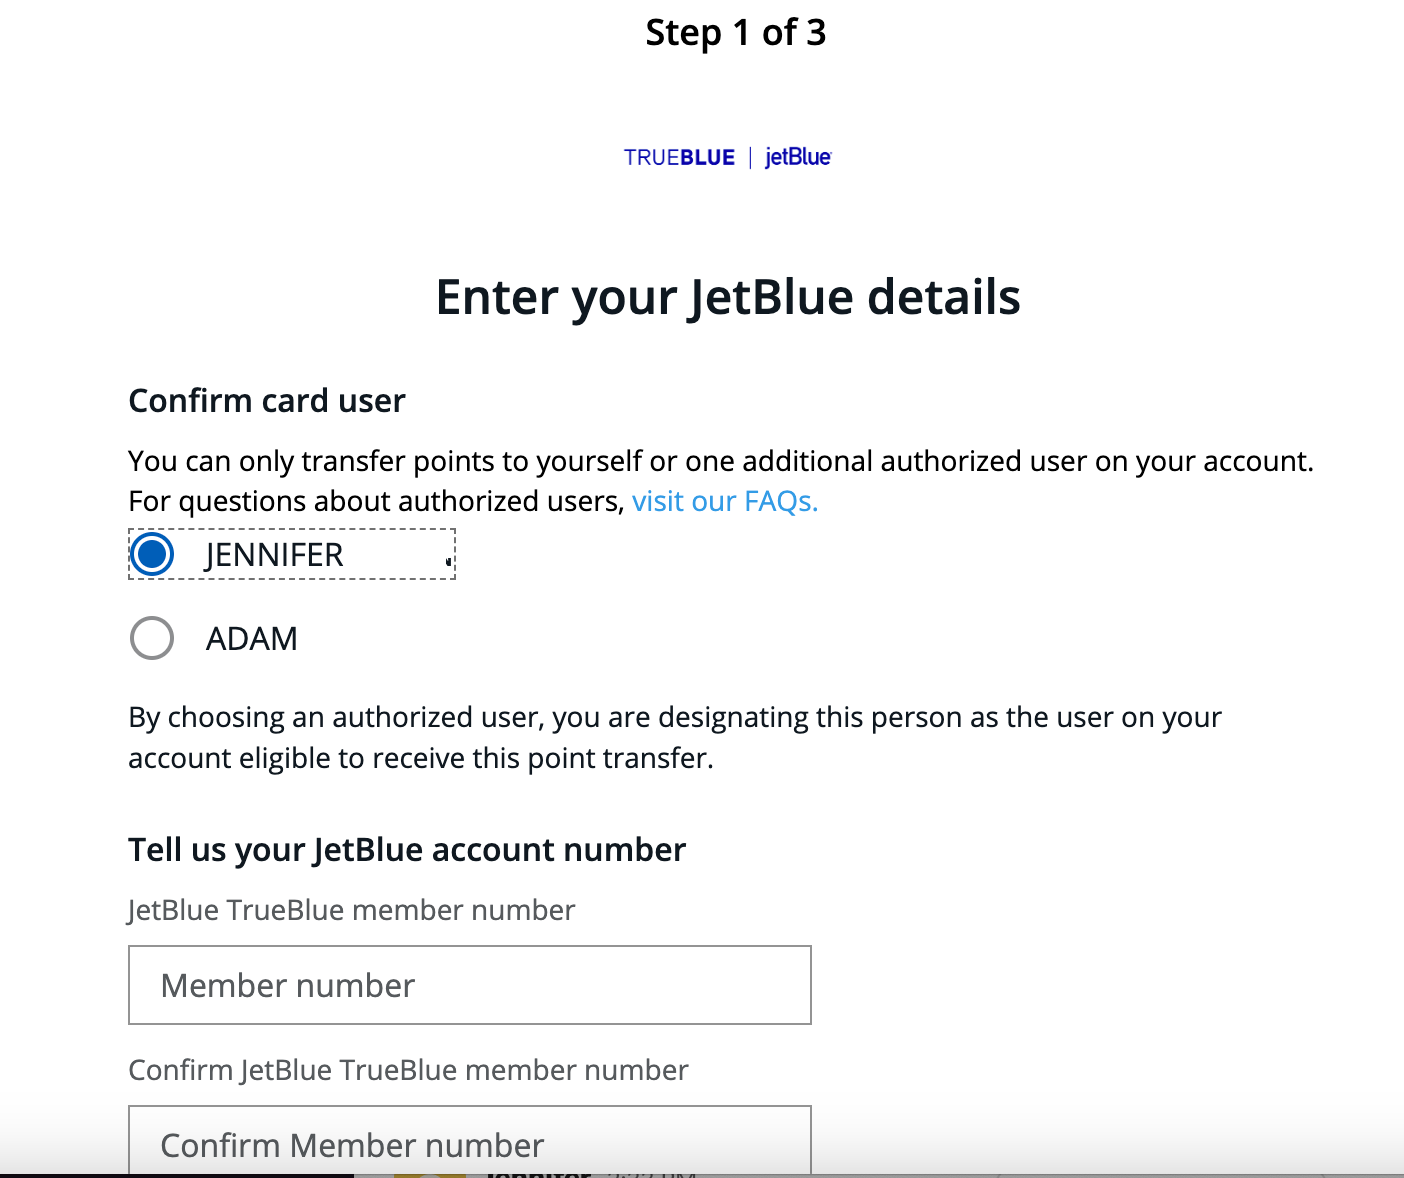This screenshot has height=1178, width=1404.
Task: Open the visit our FAQs link
Action: pos(725,501)
